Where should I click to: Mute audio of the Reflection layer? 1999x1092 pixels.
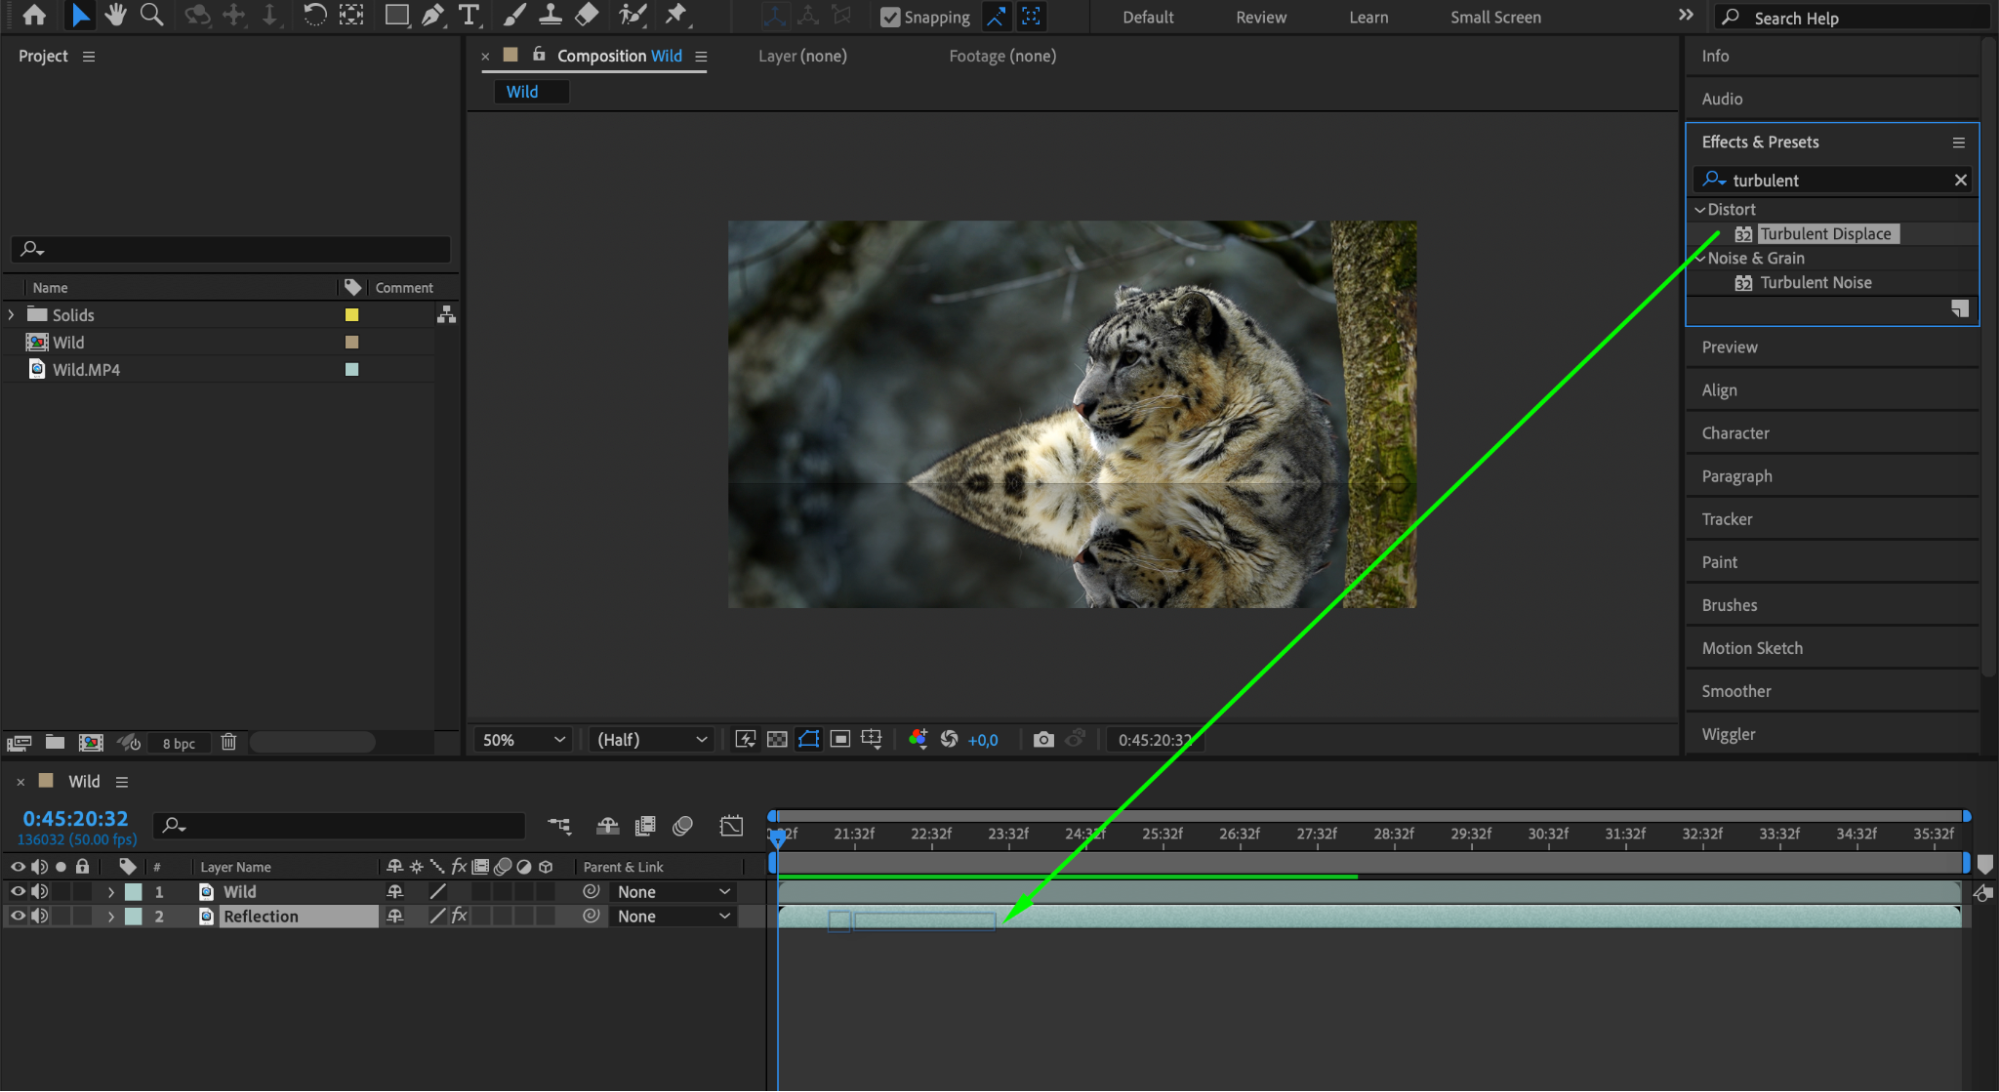[40, 916]
